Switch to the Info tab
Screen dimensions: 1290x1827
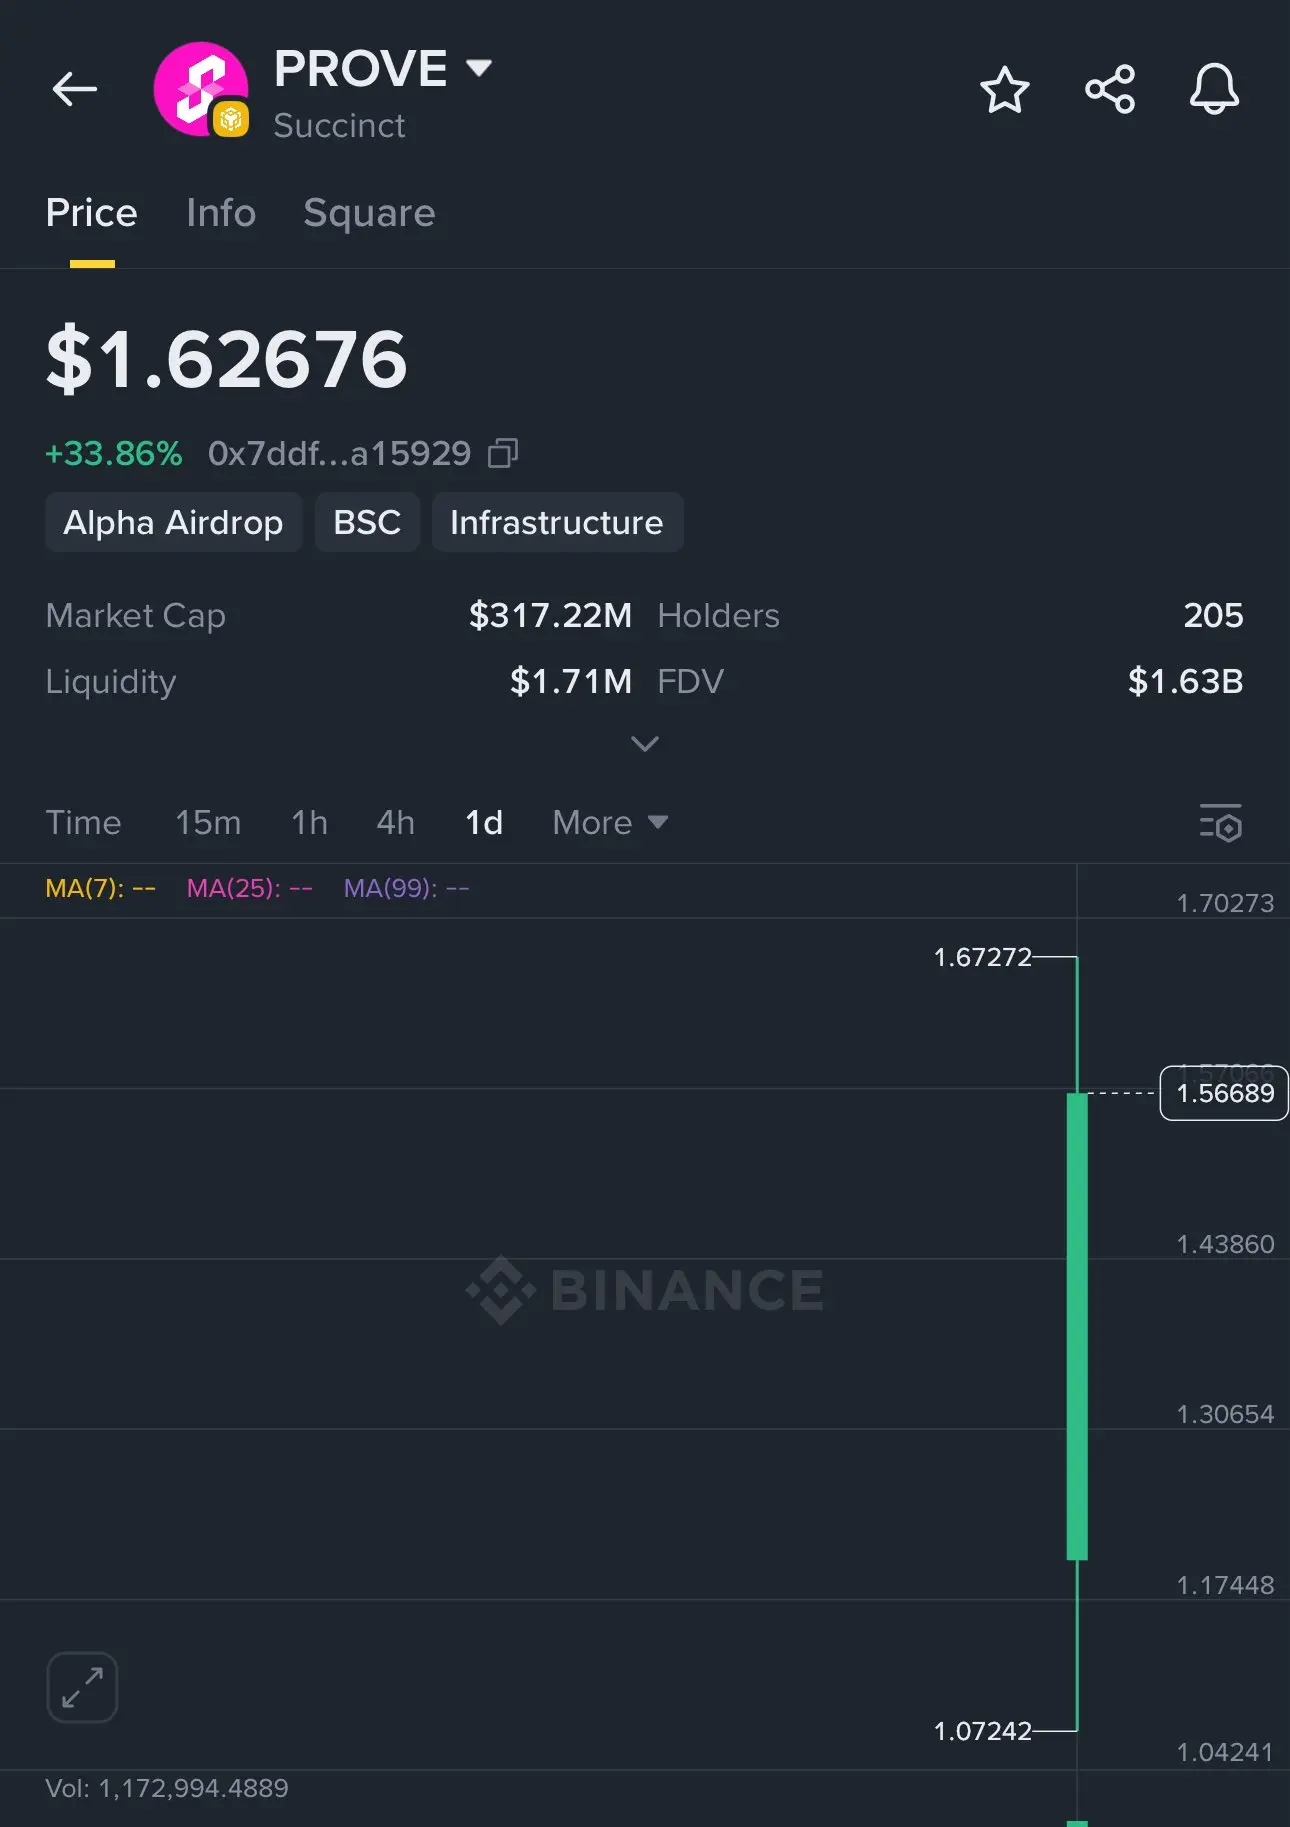(221, 213)
